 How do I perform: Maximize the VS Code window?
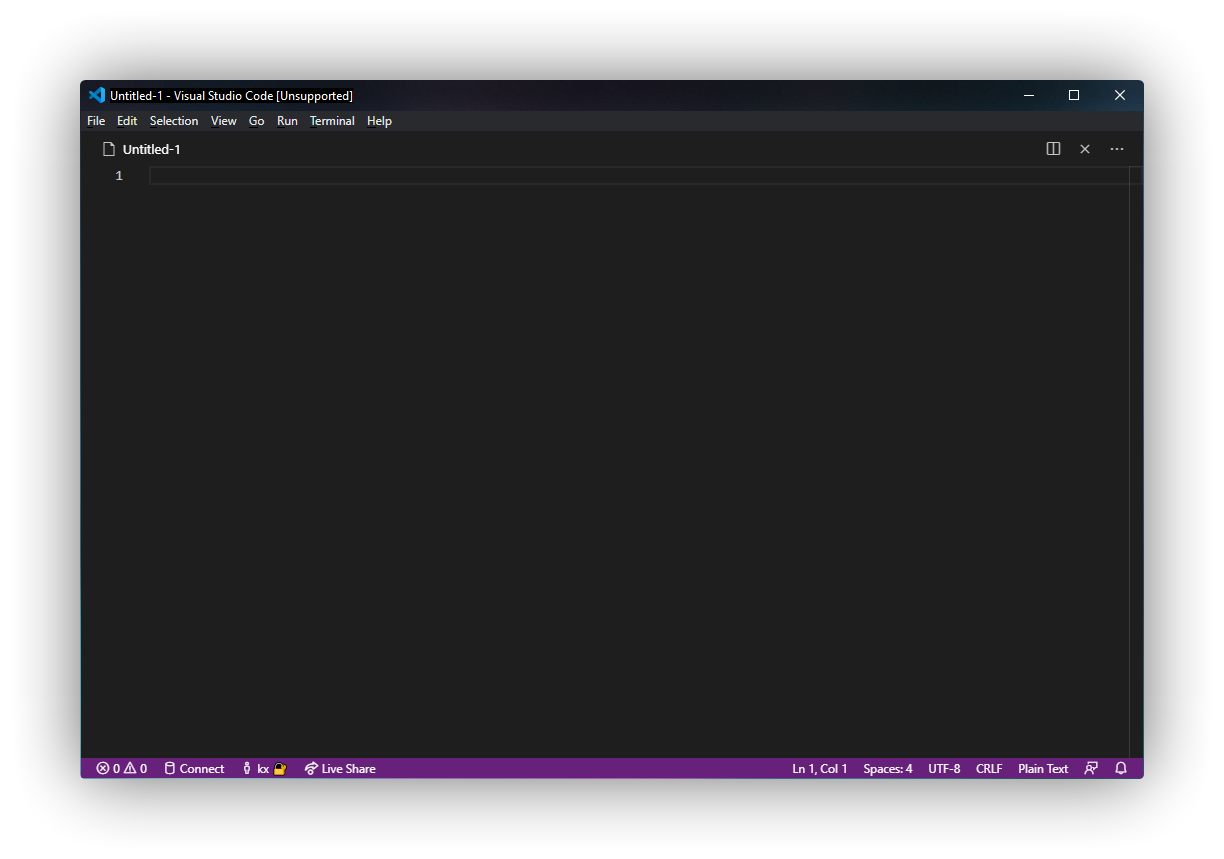(1074, 95)
